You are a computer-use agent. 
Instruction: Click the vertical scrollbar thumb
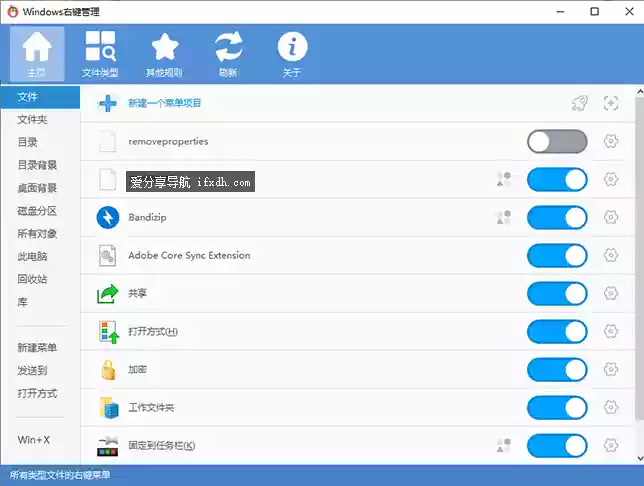click(640, 259)
